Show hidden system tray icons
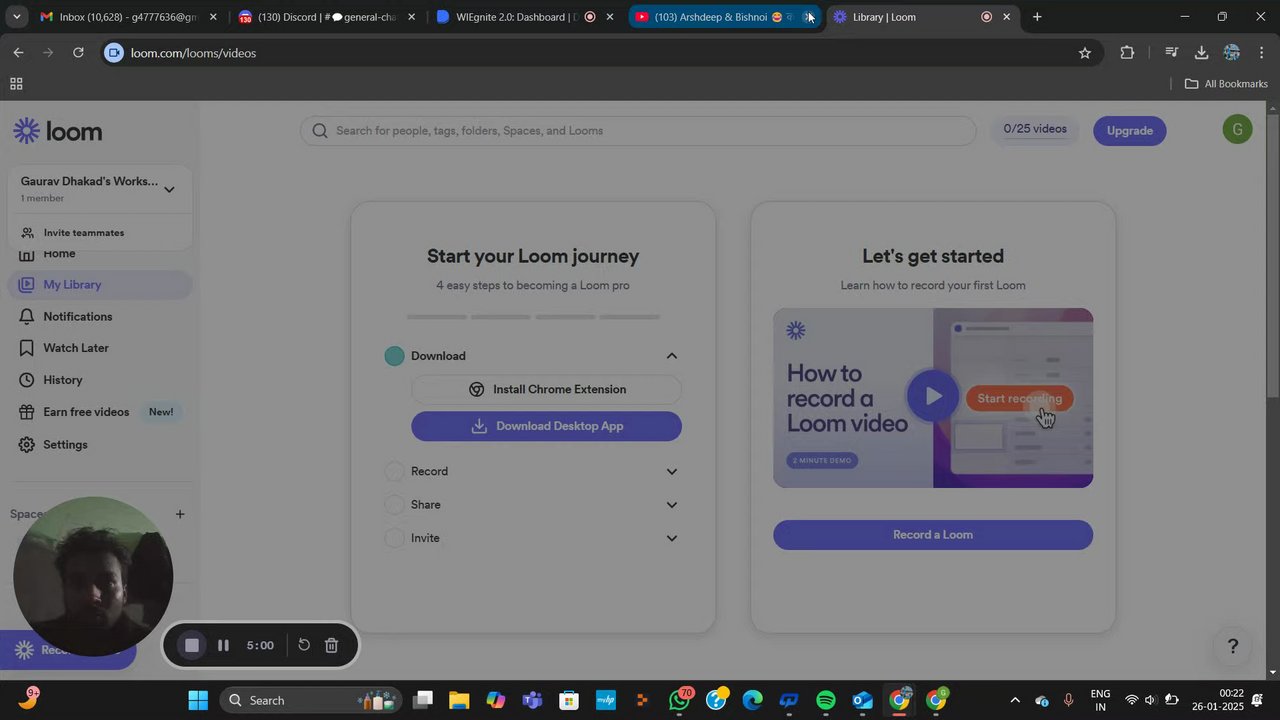The width and height of the screenshot is (1280, 720). click(x=1015, y=700)
